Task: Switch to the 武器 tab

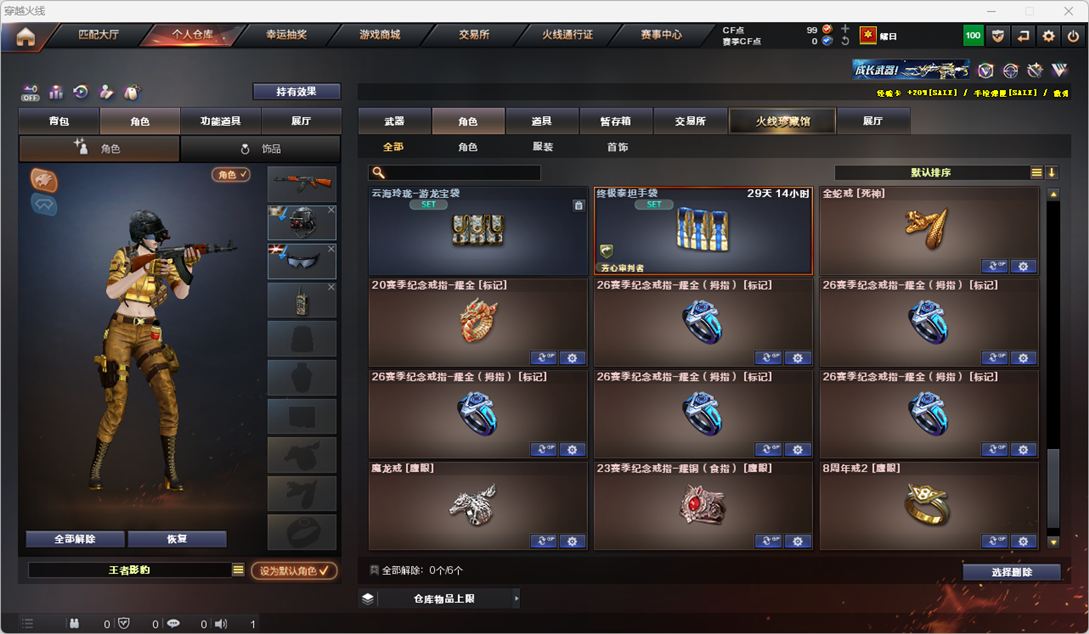Action: pyautogui.click(x=394, y=121)
